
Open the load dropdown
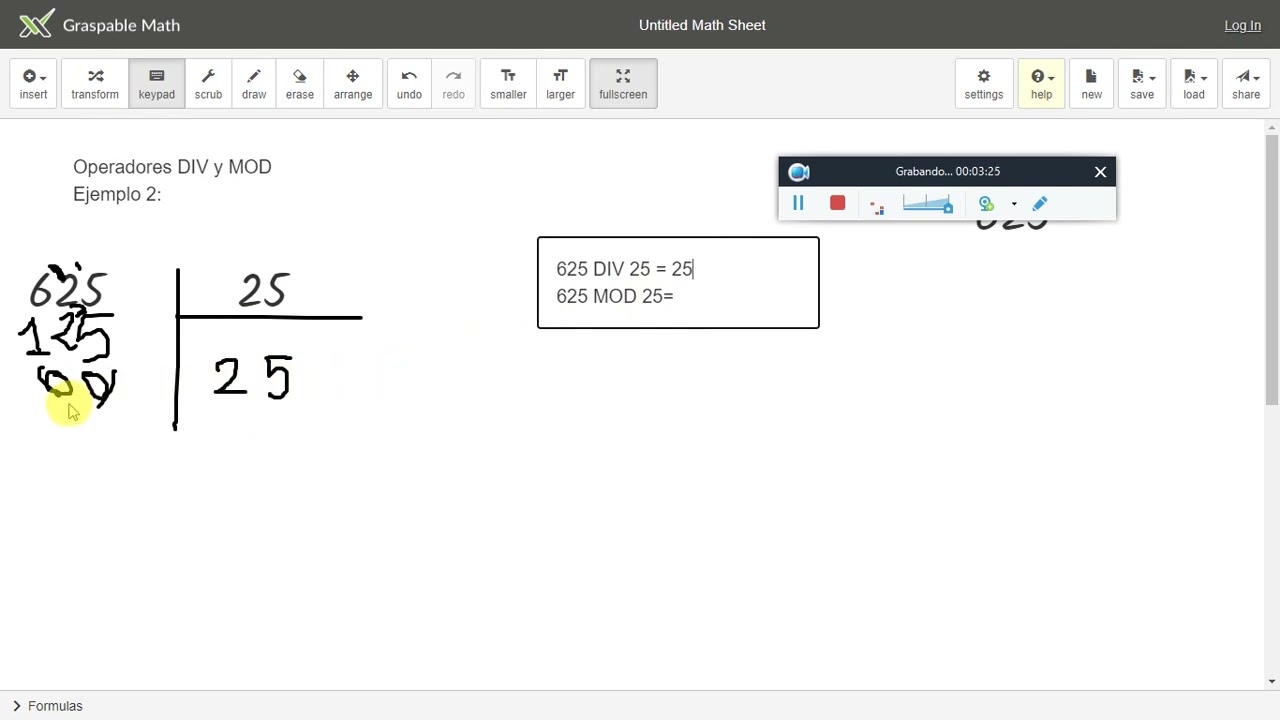(1194, 84)
